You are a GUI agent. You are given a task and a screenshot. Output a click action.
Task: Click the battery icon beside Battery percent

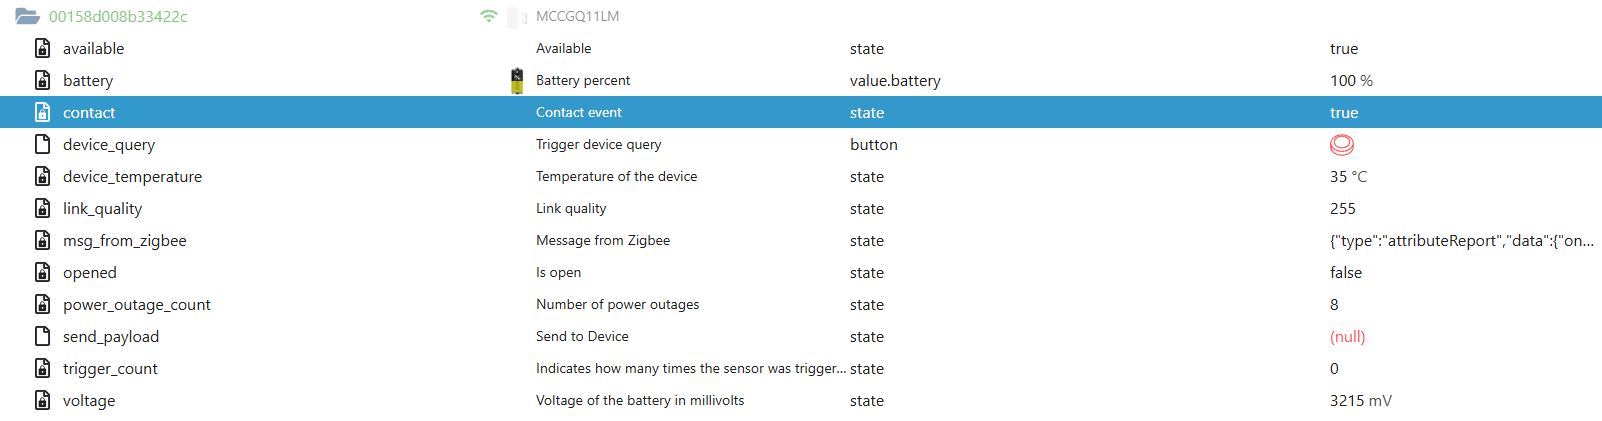tap(517, 81)
